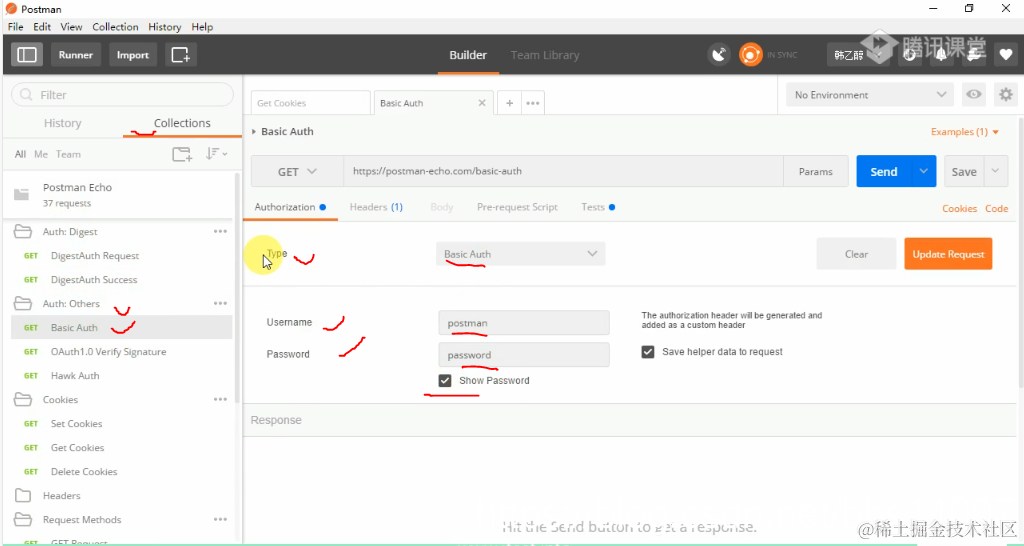Open the Examples (1) dropdown
Image resolution: width=1024 pixels, height=546 pixels.
(965, 132)
